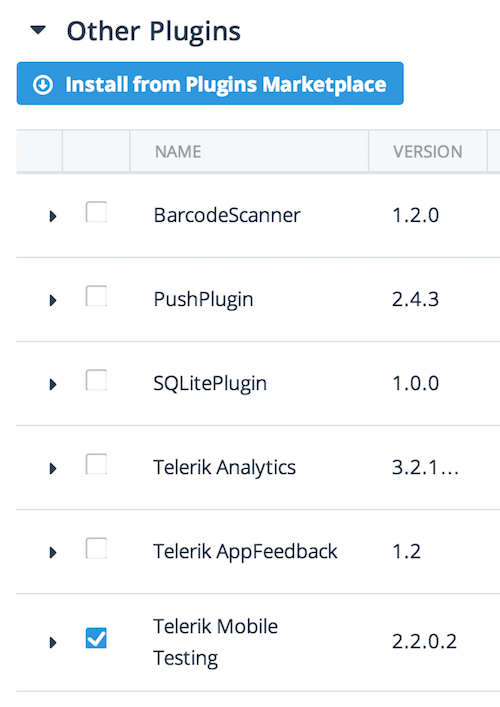
Task: Click Install from Plugins Marketplace button
Action: point(210,83)
